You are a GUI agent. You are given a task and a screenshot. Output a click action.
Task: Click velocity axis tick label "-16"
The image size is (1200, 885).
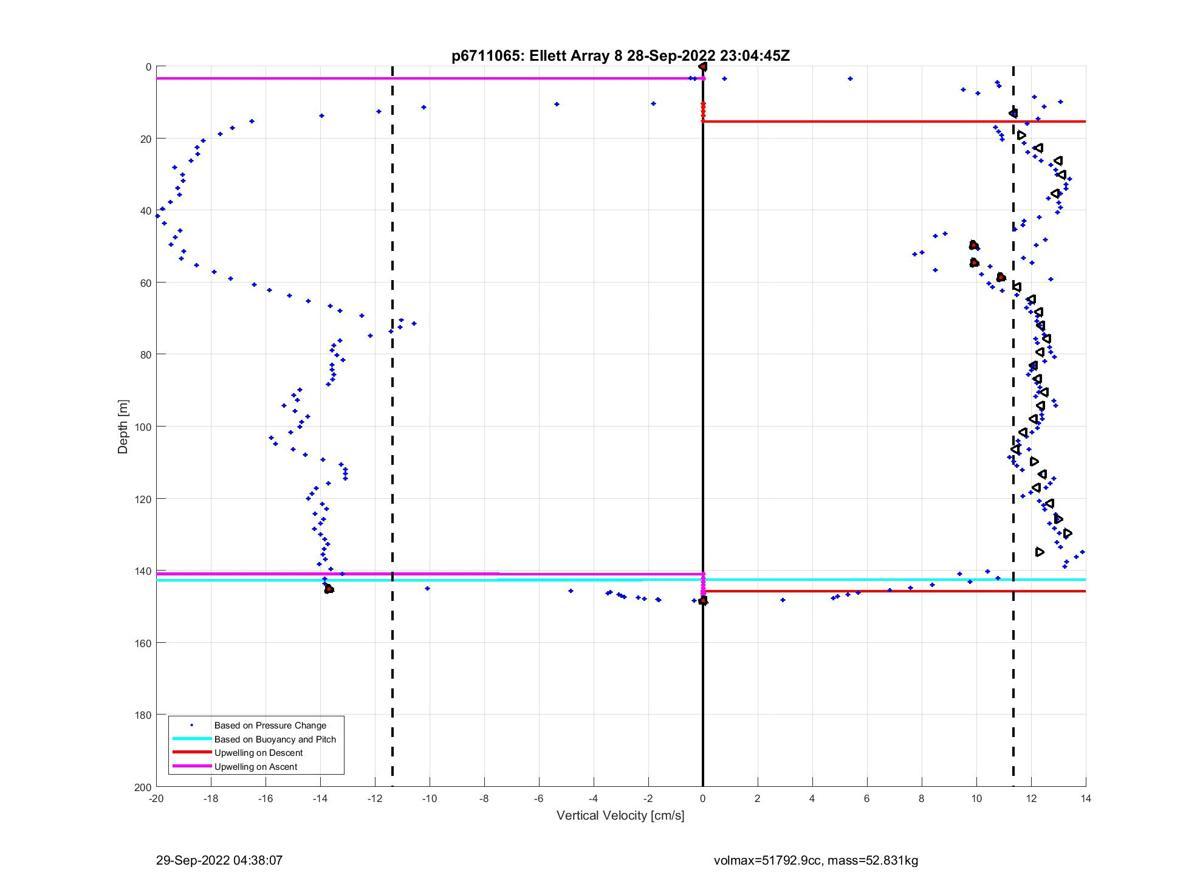click(x=266, y=798)
